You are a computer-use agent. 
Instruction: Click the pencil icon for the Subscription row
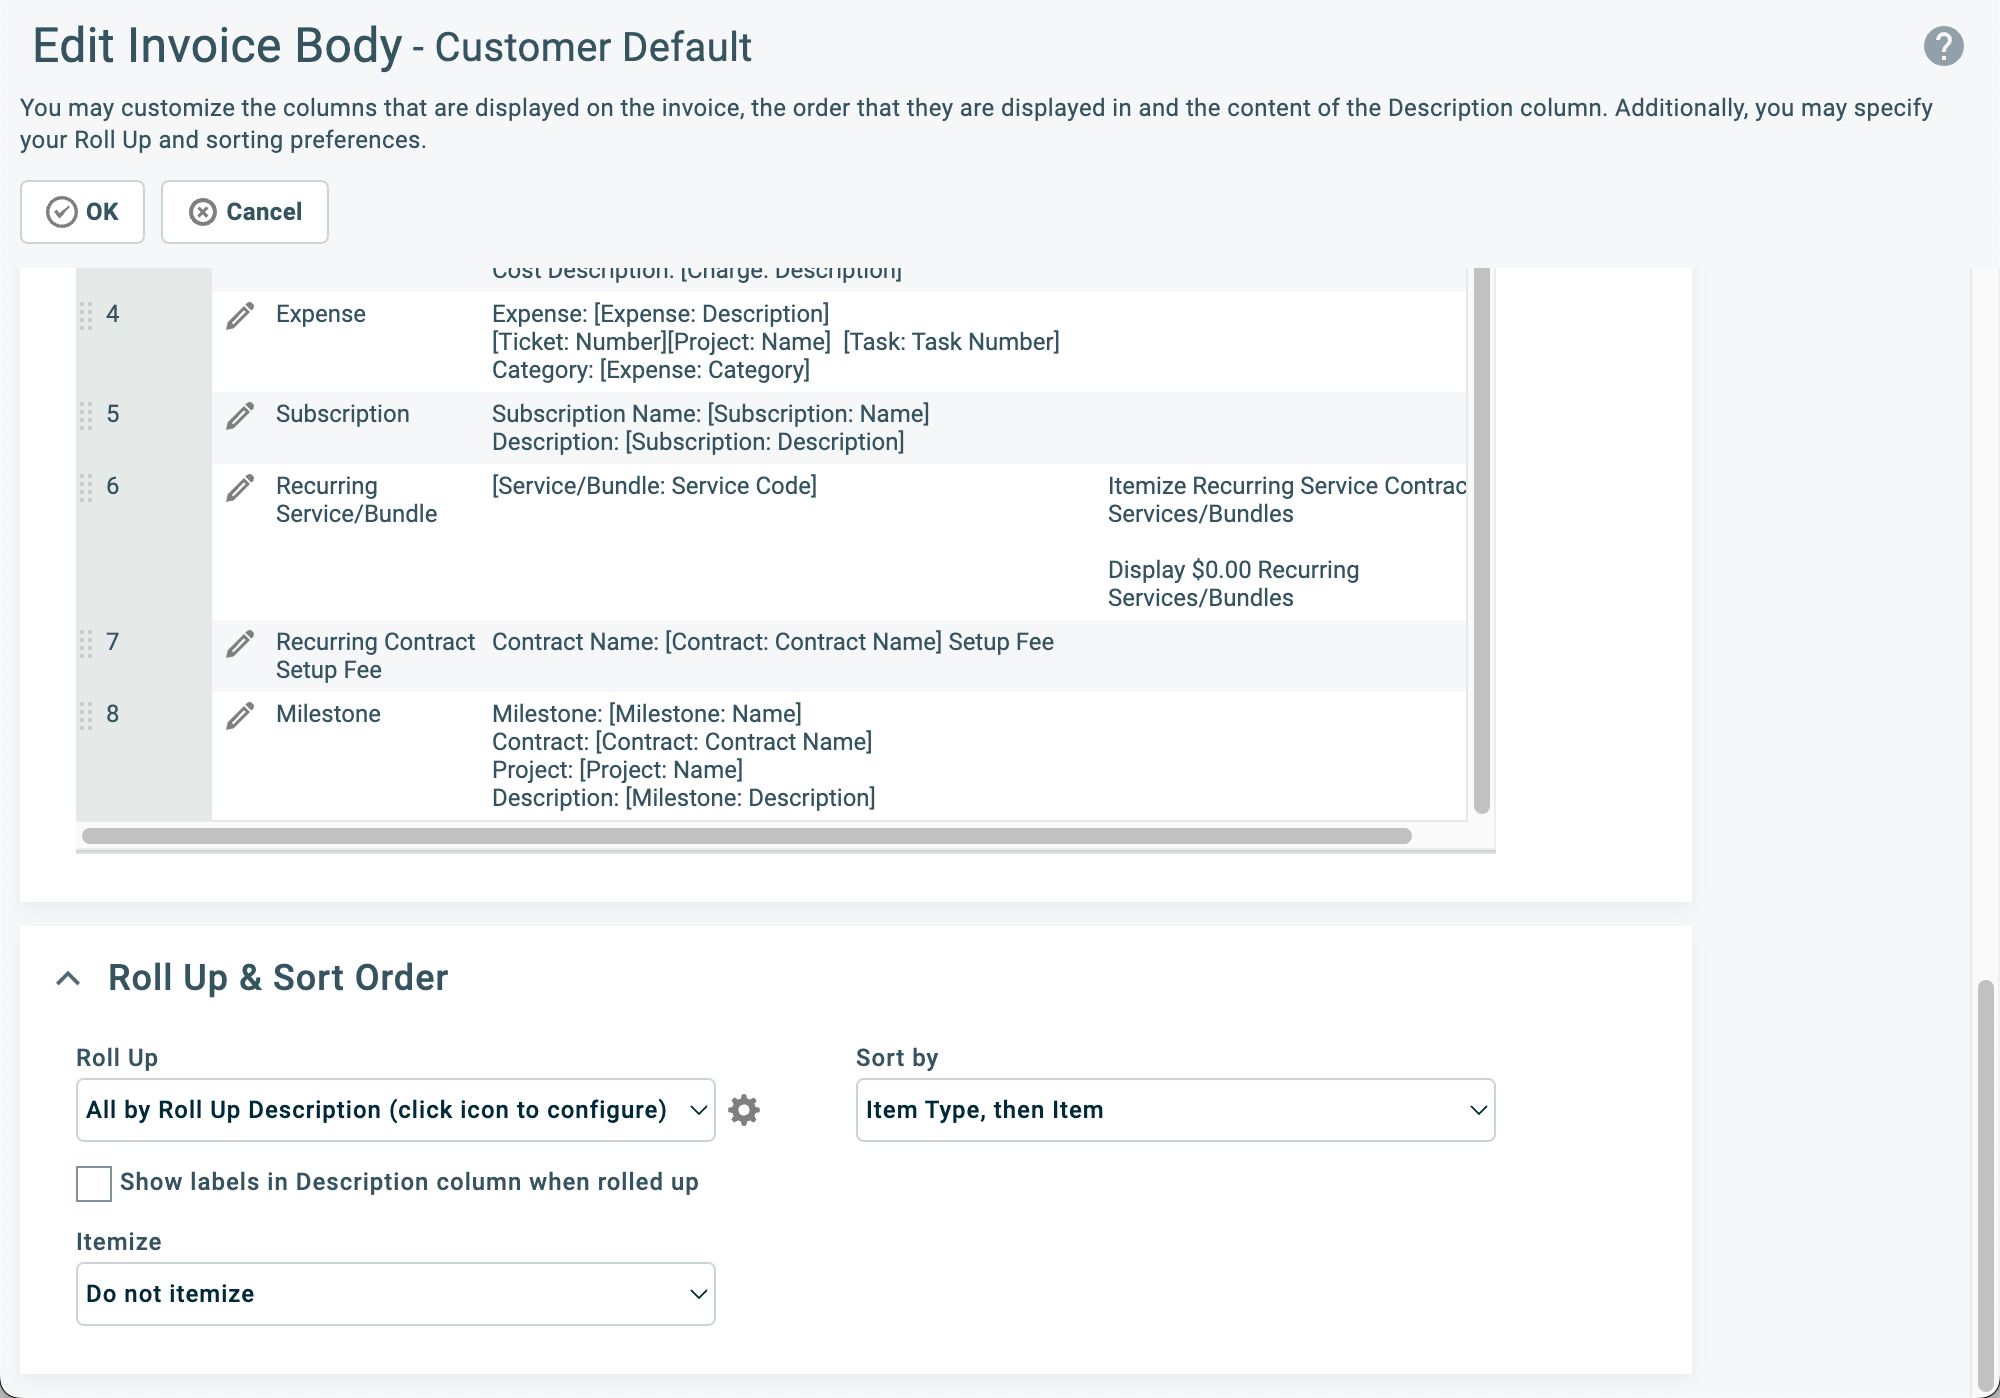click(x=240, y=416)
